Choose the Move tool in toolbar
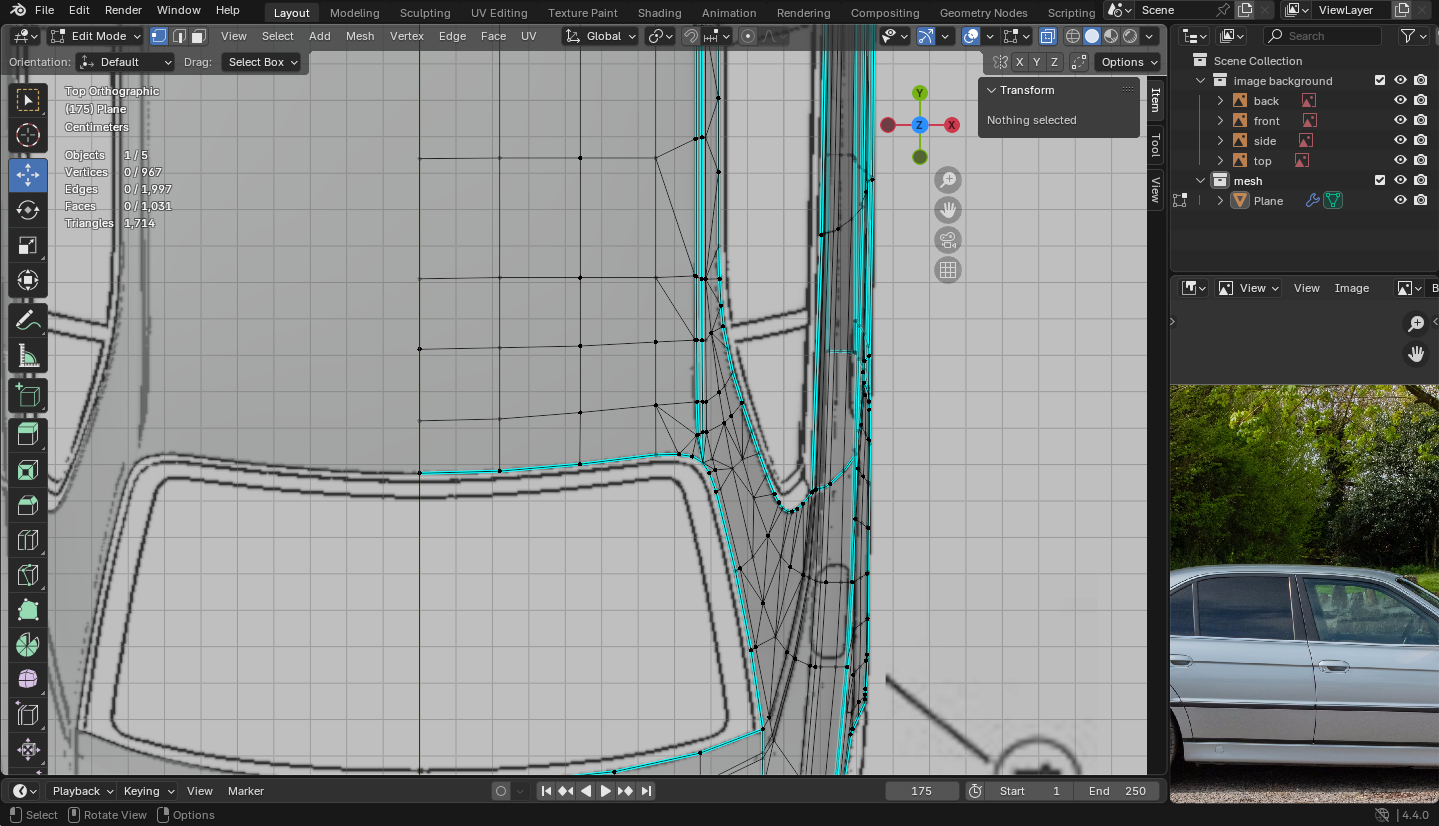The image size is (1439, 826). 28,174
